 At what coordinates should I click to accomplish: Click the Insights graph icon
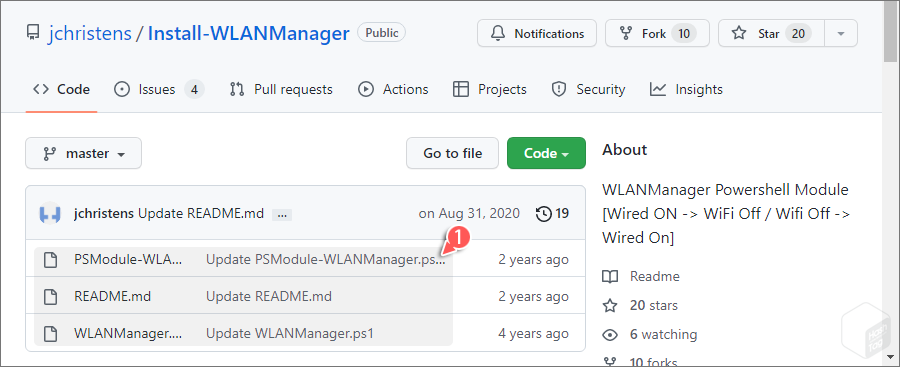point(658,90)
